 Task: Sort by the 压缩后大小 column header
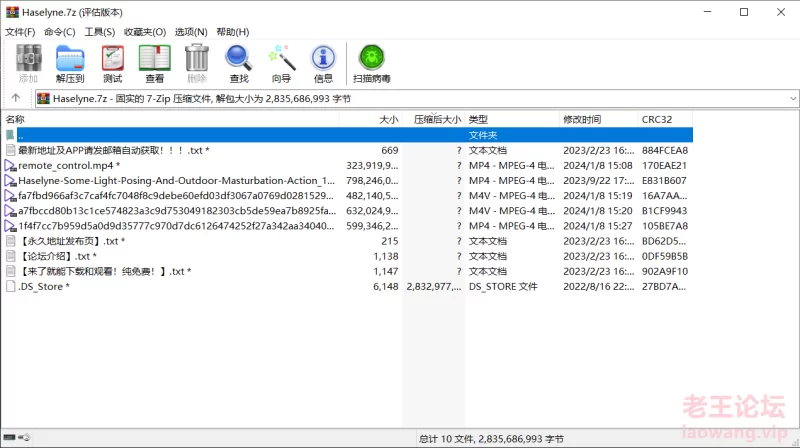(x=433, y=119)
